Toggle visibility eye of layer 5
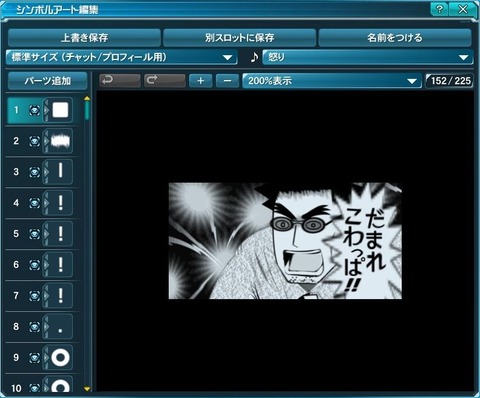Screen dimensions: 480x398 pyautogui.click(x=34, y=234)
